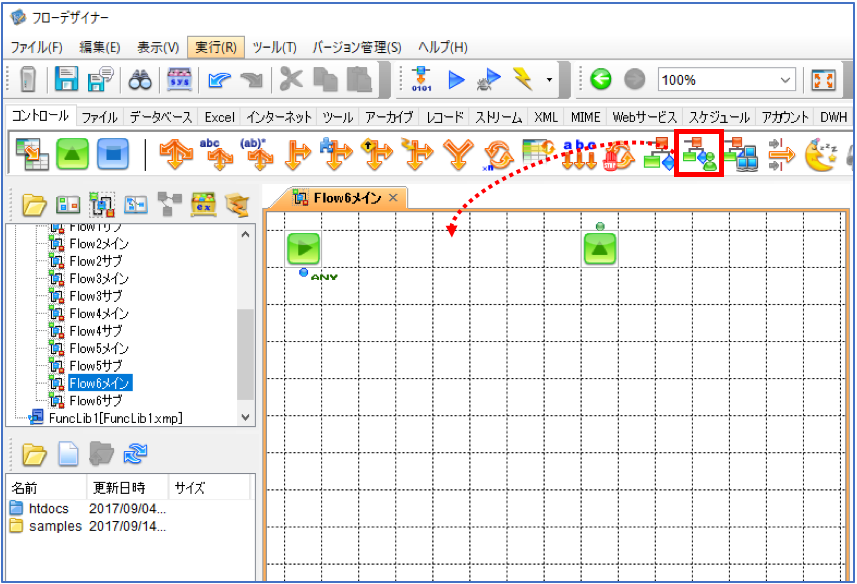Select Flow3メイン in the tree
The width and height of the screenshot is (857, 584).
99,279
